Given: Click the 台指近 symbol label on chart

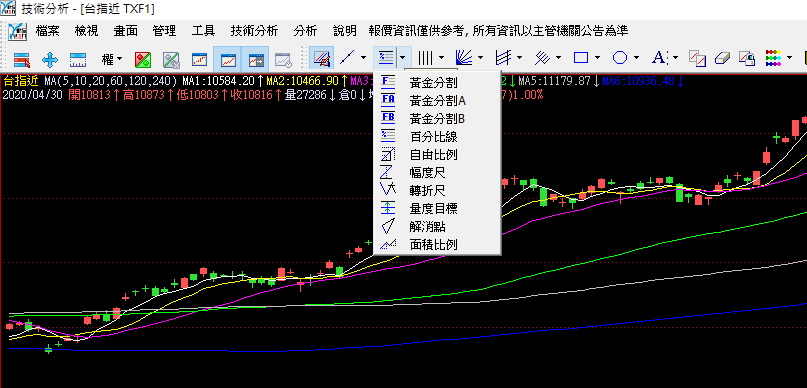Looking at the screenshot, I should [x=20, y=82].
